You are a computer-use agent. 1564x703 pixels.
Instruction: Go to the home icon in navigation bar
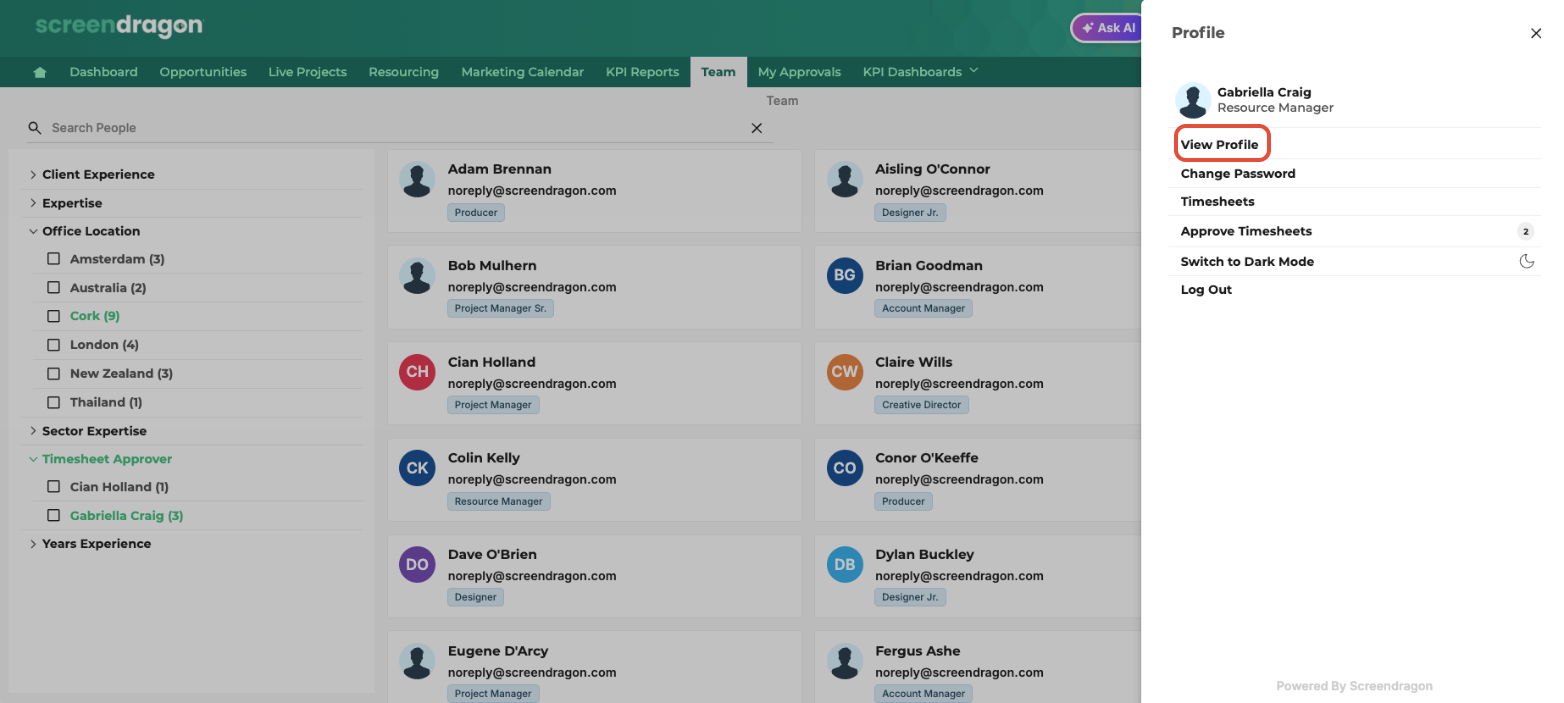click(x=40, y=72)
